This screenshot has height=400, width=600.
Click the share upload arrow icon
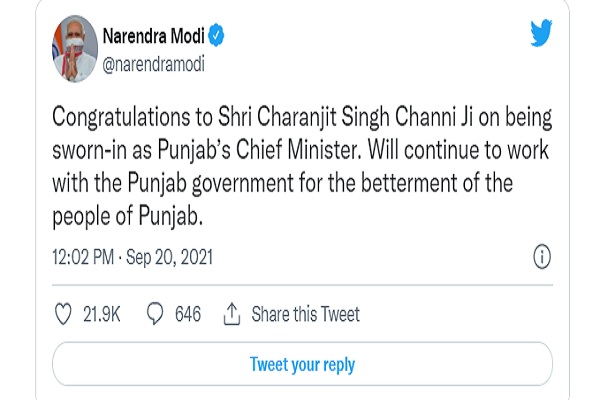click(232, 314)
